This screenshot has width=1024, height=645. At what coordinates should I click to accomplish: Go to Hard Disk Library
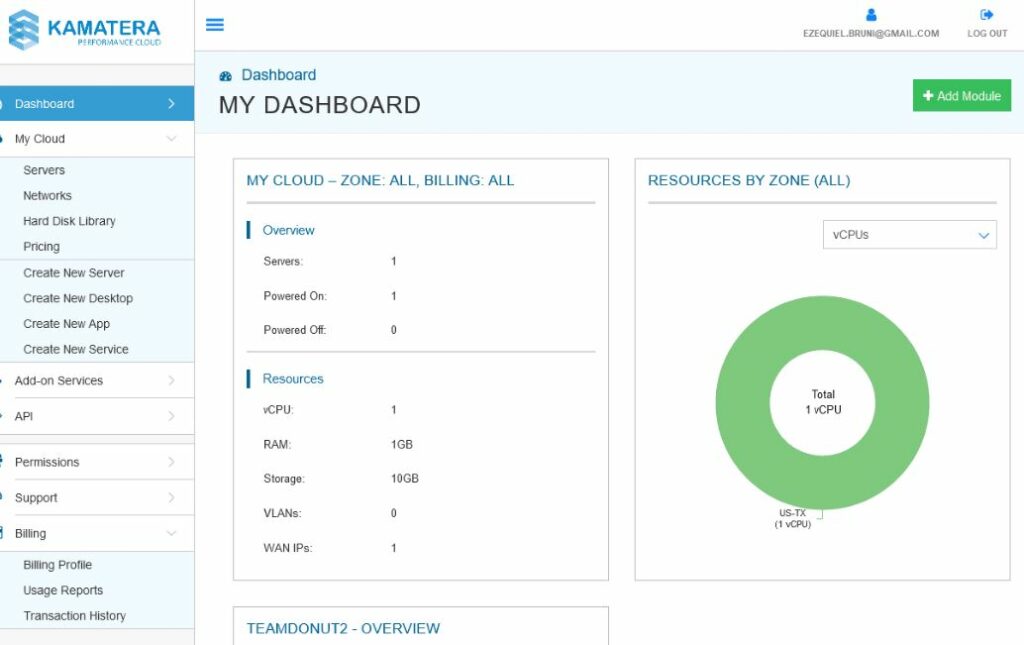pyautogui.click(x=69, y=221)
